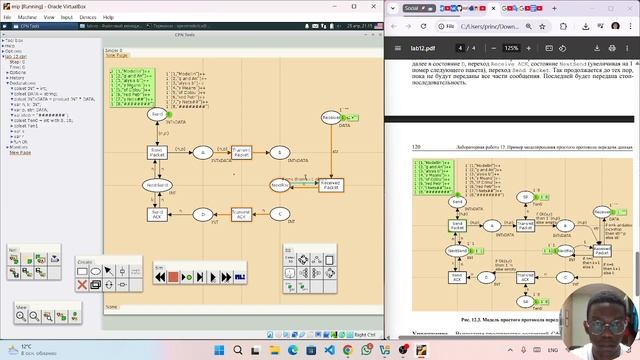
Task: Collapse the lab_12.cpn tree node
Action: tap(3, 56)
